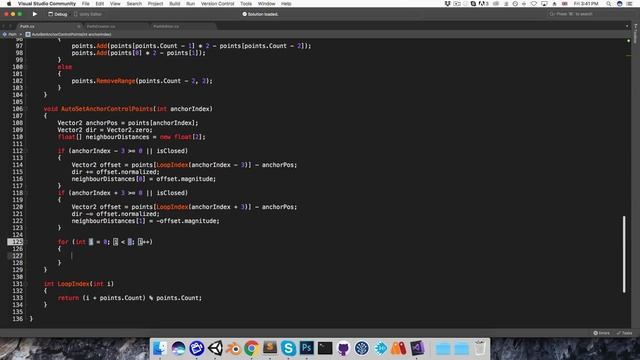
Task: Open Sublime Text from the dock
Action: pyautogui.click(x=270, y=348)
